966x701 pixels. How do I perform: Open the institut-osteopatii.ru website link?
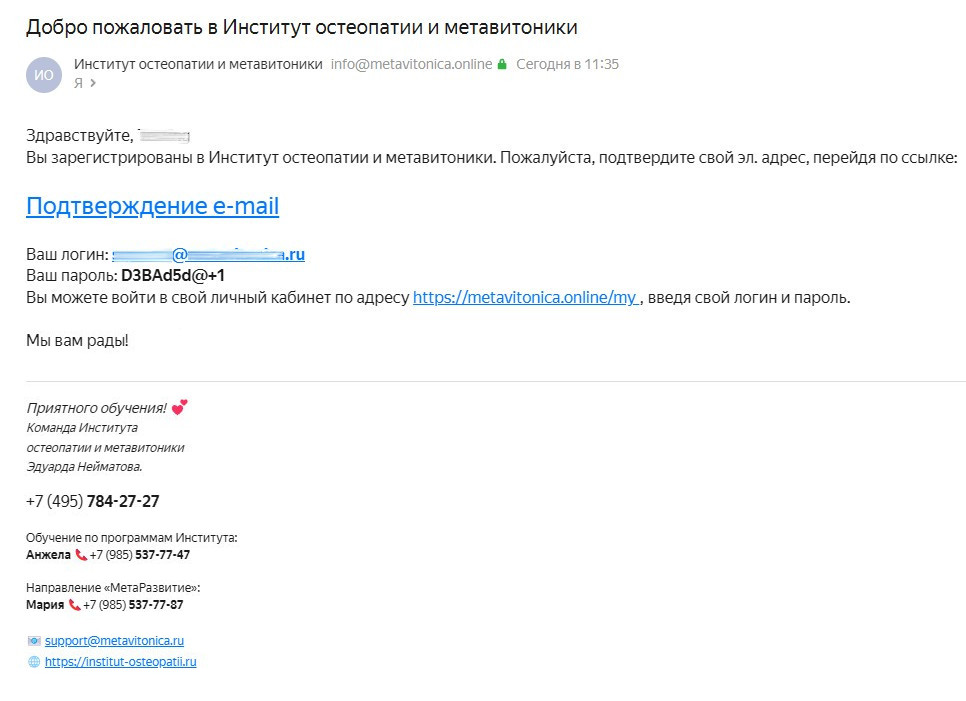pyautogui.click(x=121, y=662)
